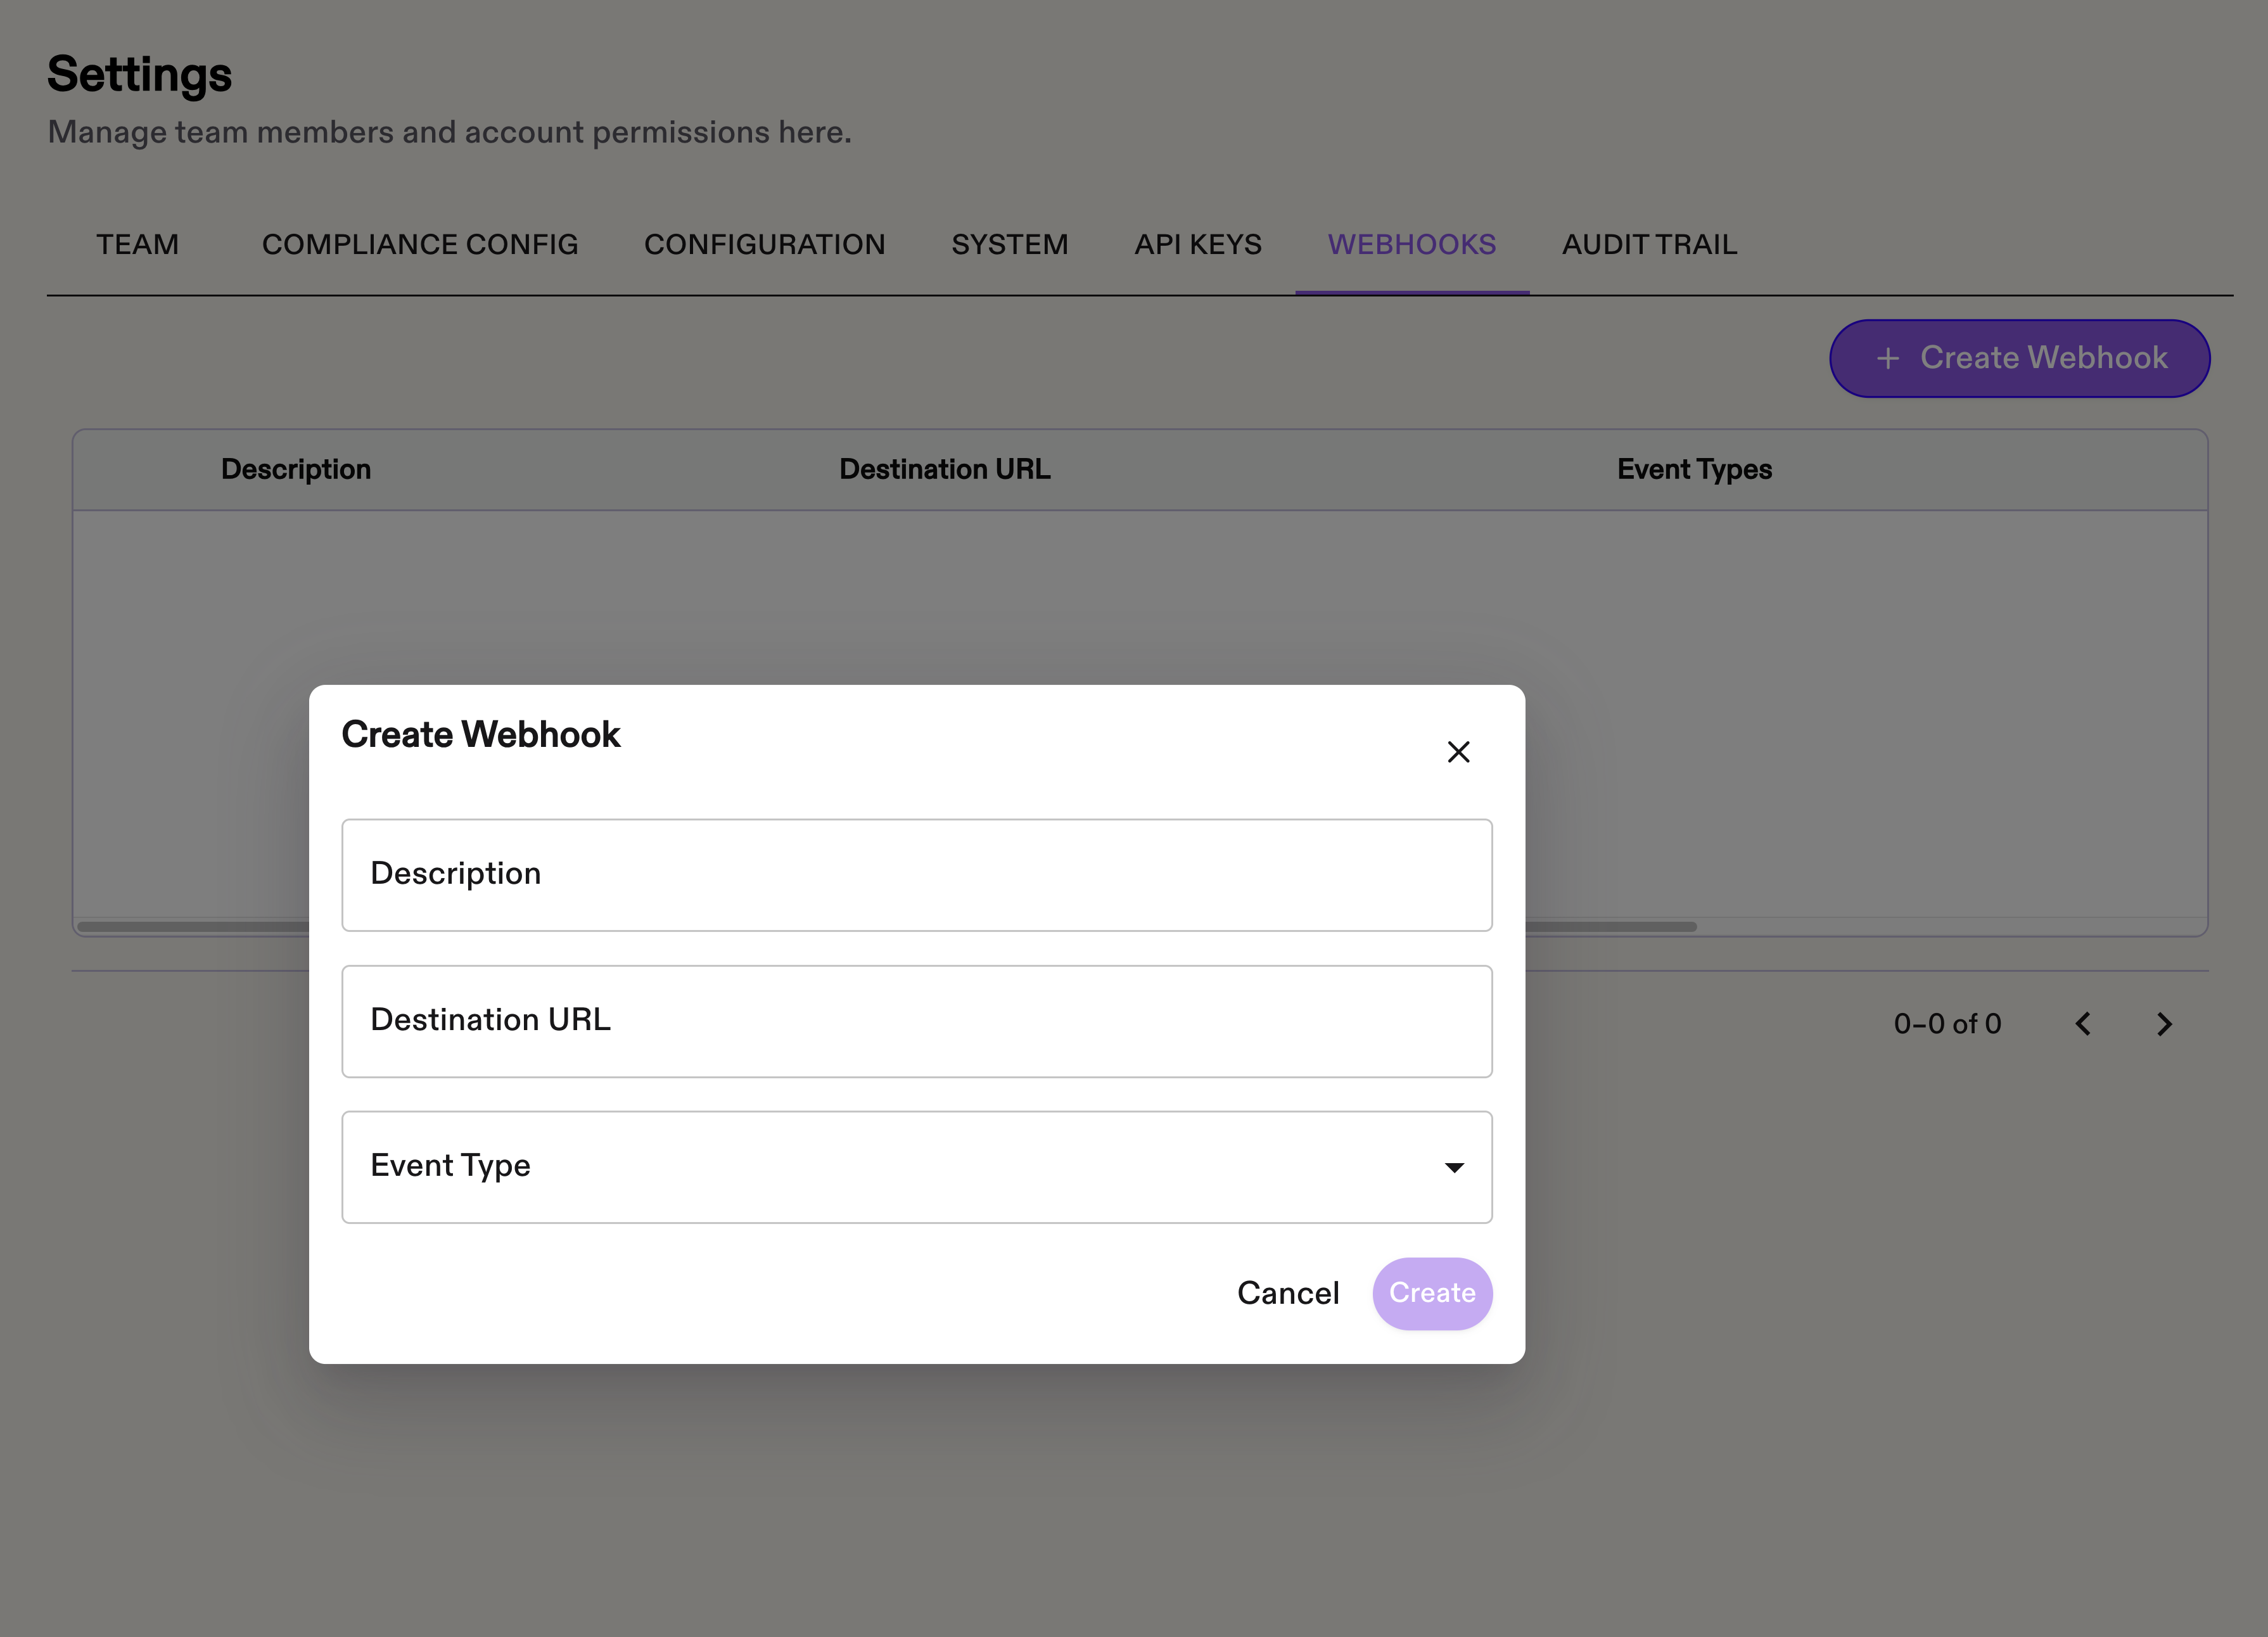This screenshot has height=1637, width=2268.
Task: Close the Create Webhook dialog with X
Action: coord(1458,752)
